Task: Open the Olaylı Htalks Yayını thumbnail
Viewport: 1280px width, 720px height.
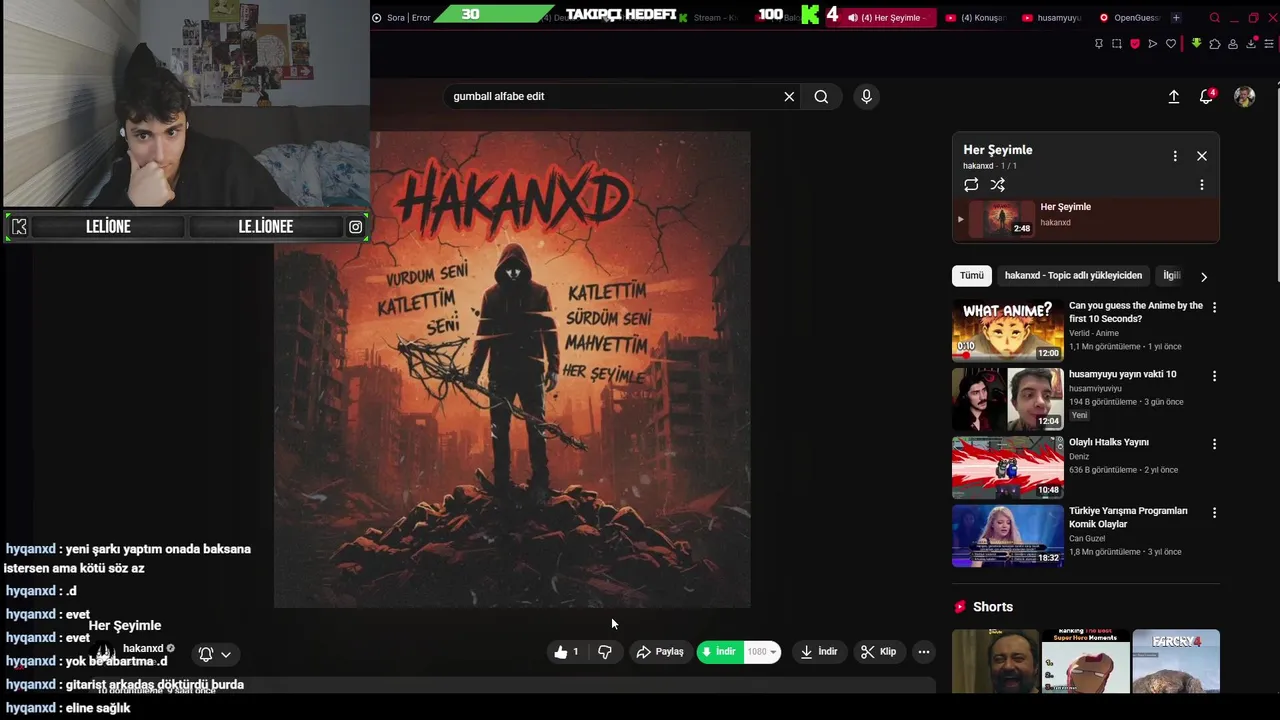Action: pos(1008,467)
